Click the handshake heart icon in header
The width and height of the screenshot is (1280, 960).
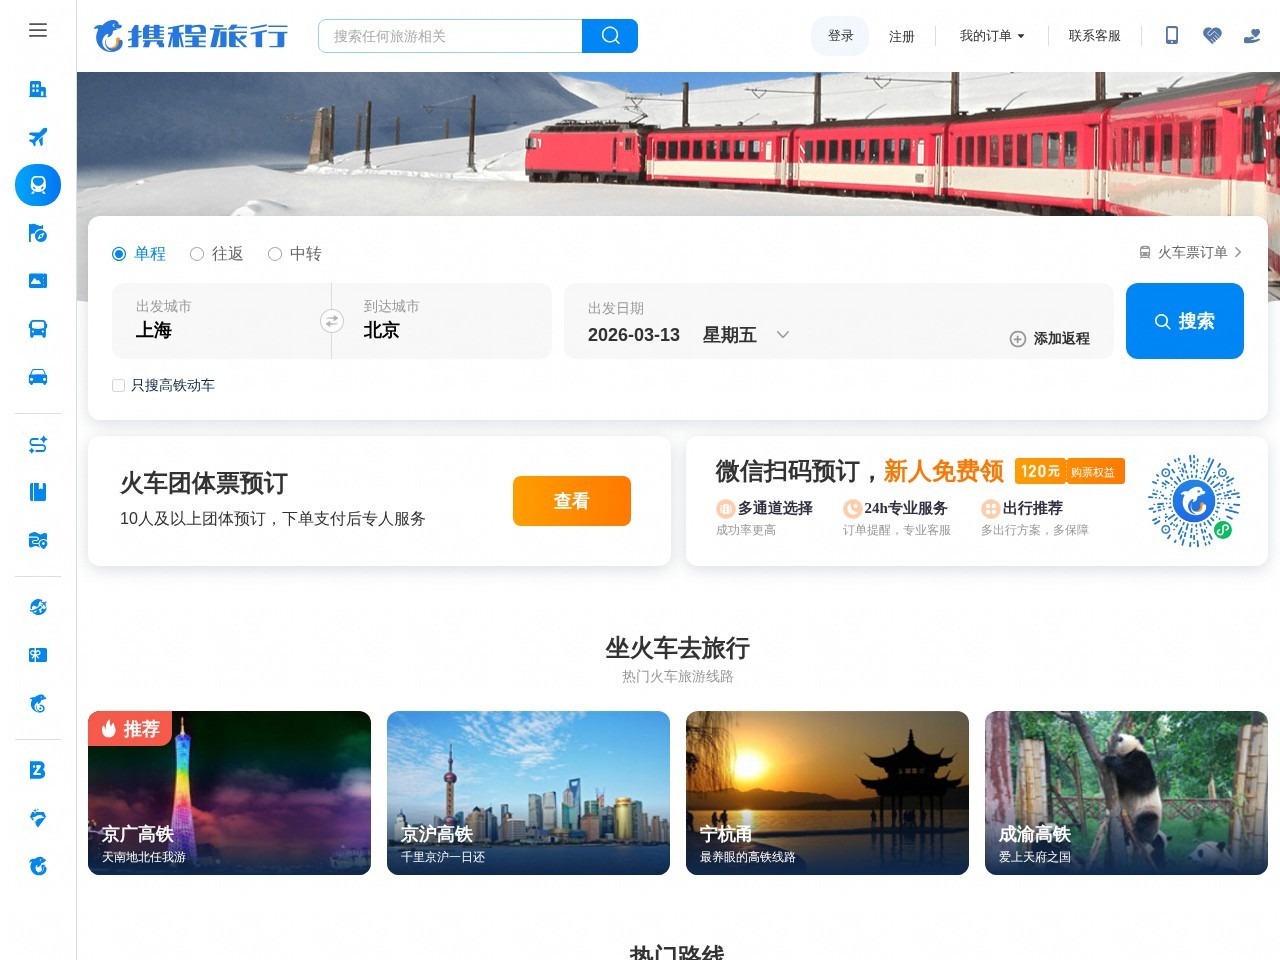[x=1212, y=36]
